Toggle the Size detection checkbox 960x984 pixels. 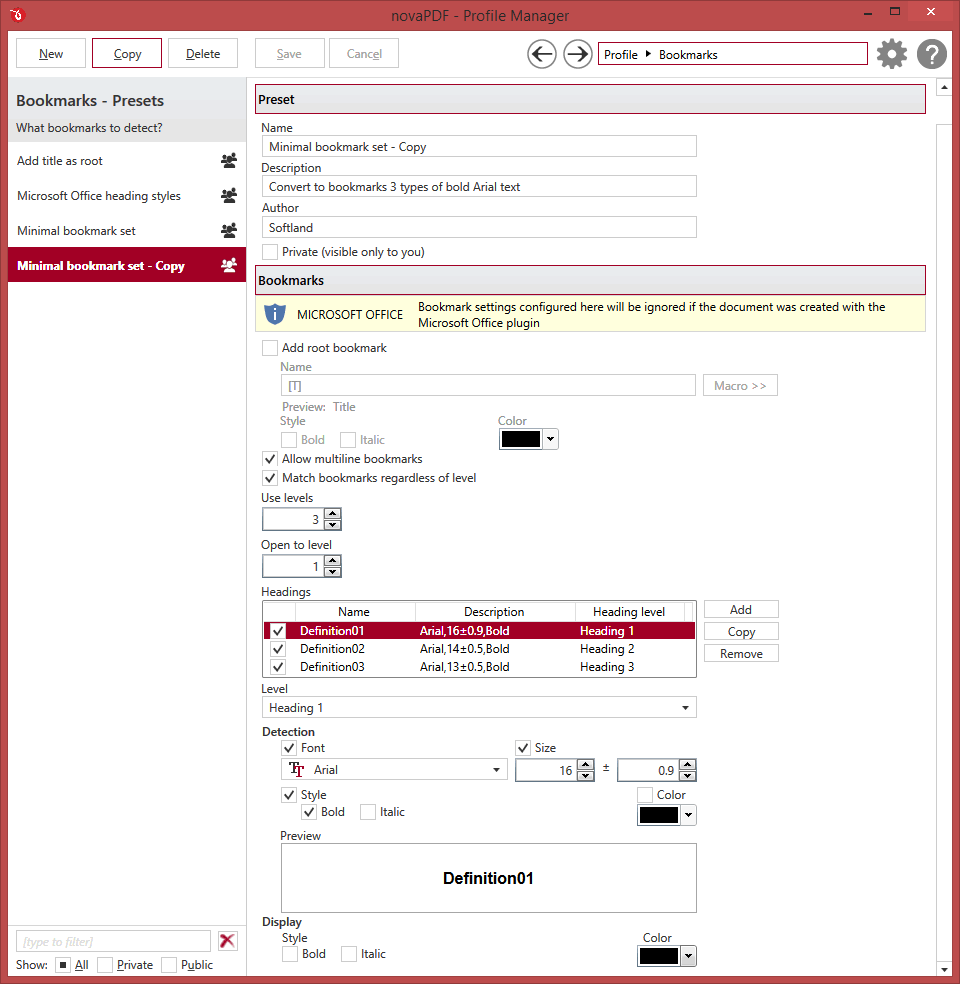[x=523, y=747]
